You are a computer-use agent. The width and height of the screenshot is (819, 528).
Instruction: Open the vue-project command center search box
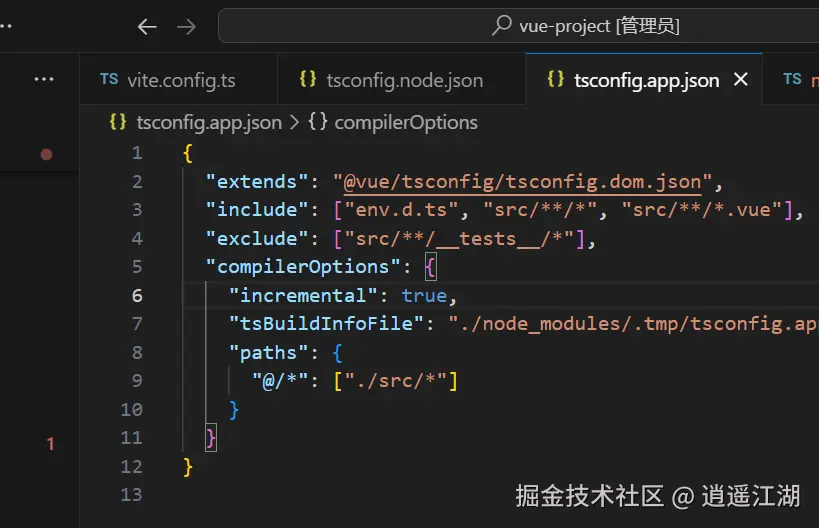click(598, 26)
